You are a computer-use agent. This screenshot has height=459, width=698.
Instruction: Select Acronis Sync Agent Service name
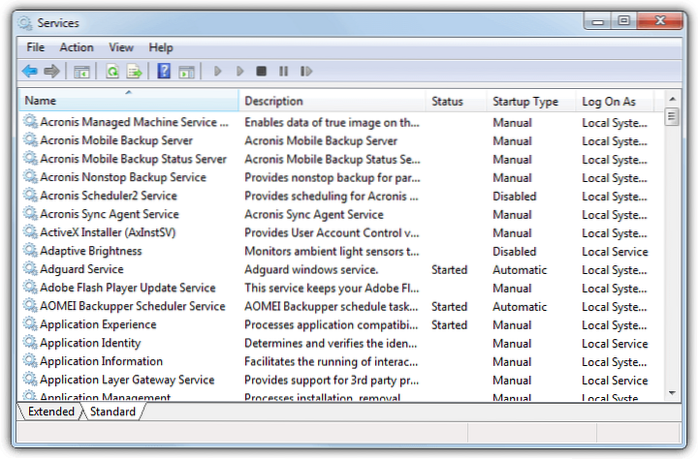110,214
